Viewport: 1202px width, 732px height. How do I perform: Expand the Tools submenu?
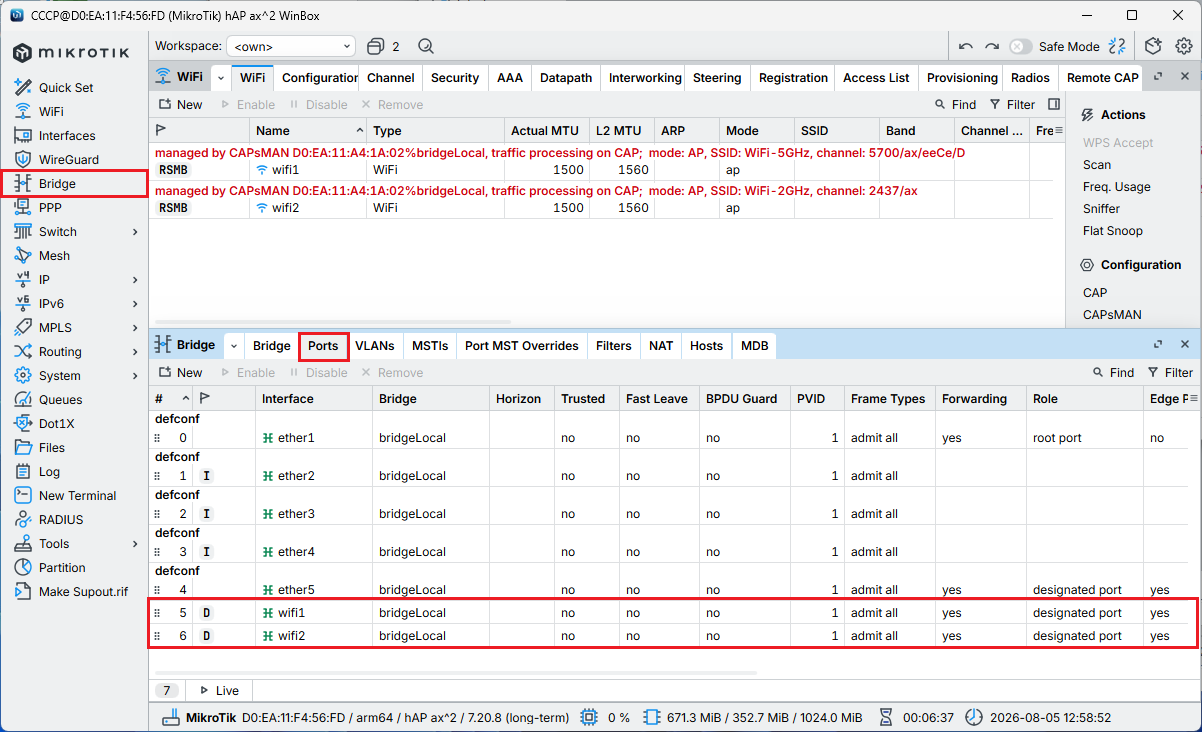click(x=135, y=544)
